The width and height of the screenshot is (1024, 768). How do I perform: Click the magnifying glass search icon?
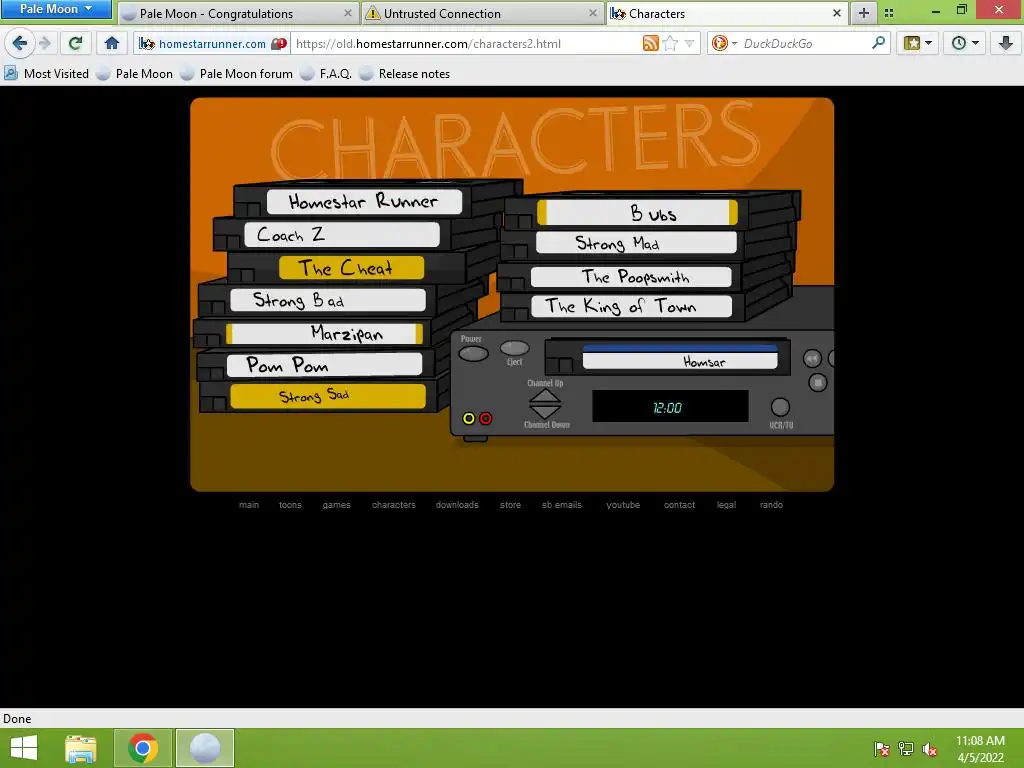click(879, 43)
